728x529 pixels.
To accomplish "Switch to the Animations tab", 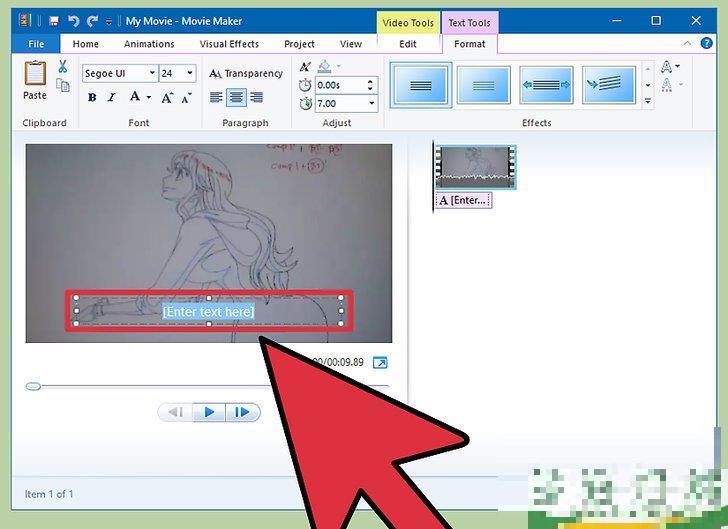I will 149,44.
